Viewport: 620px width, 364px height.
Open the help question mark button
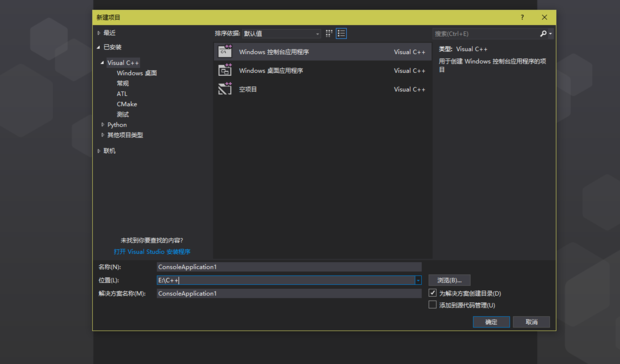522,17
